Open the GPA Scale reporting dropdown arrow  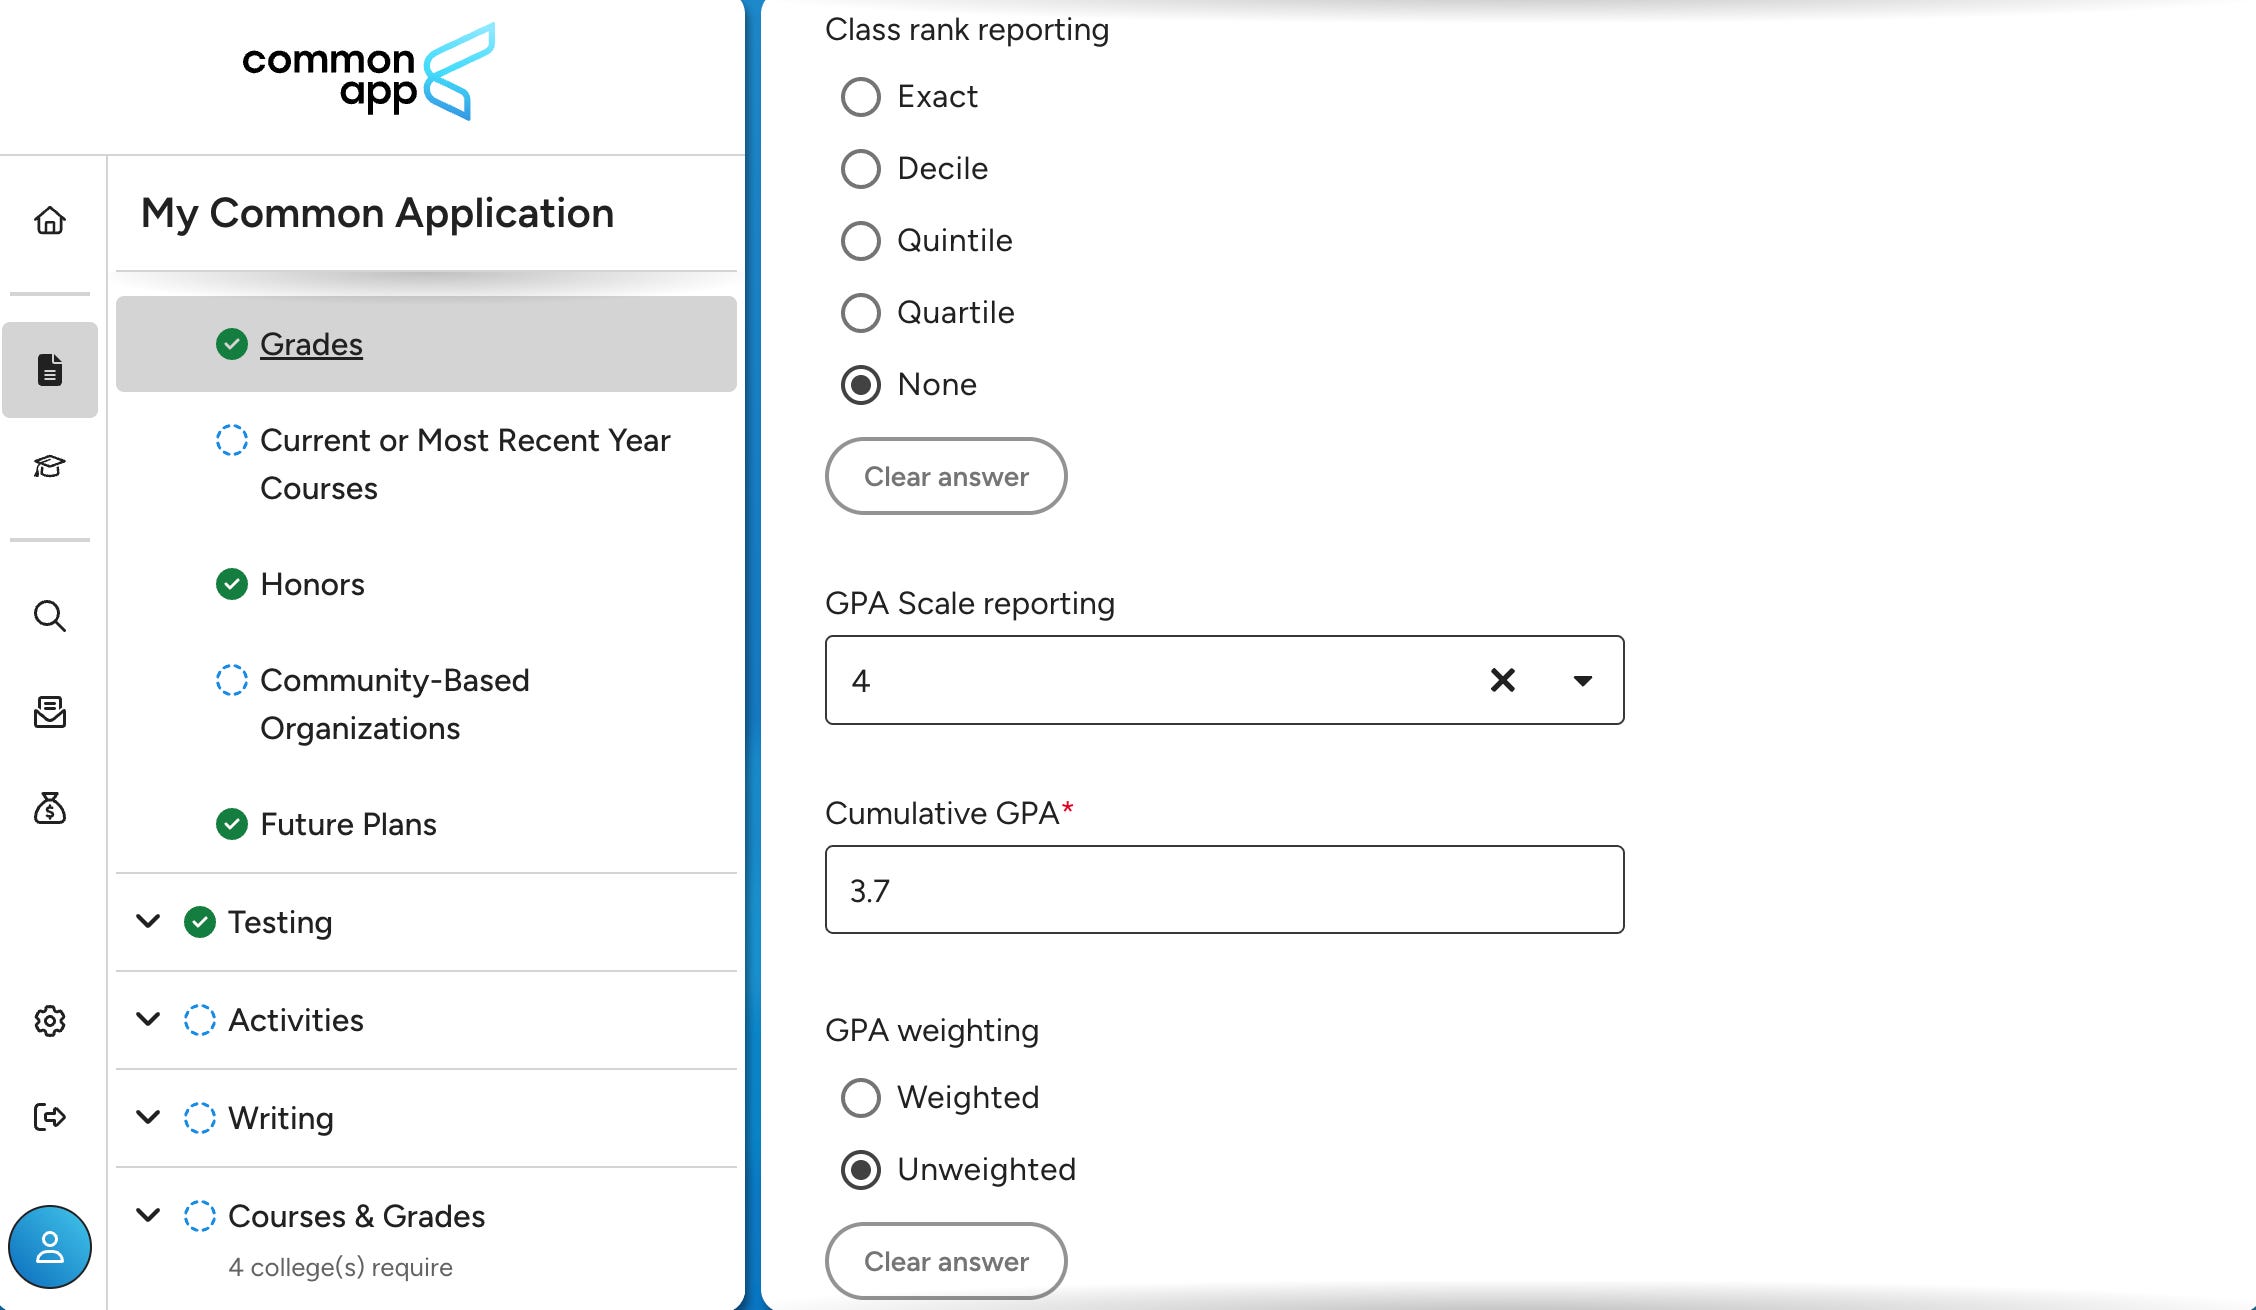(x=1582, y=681)
